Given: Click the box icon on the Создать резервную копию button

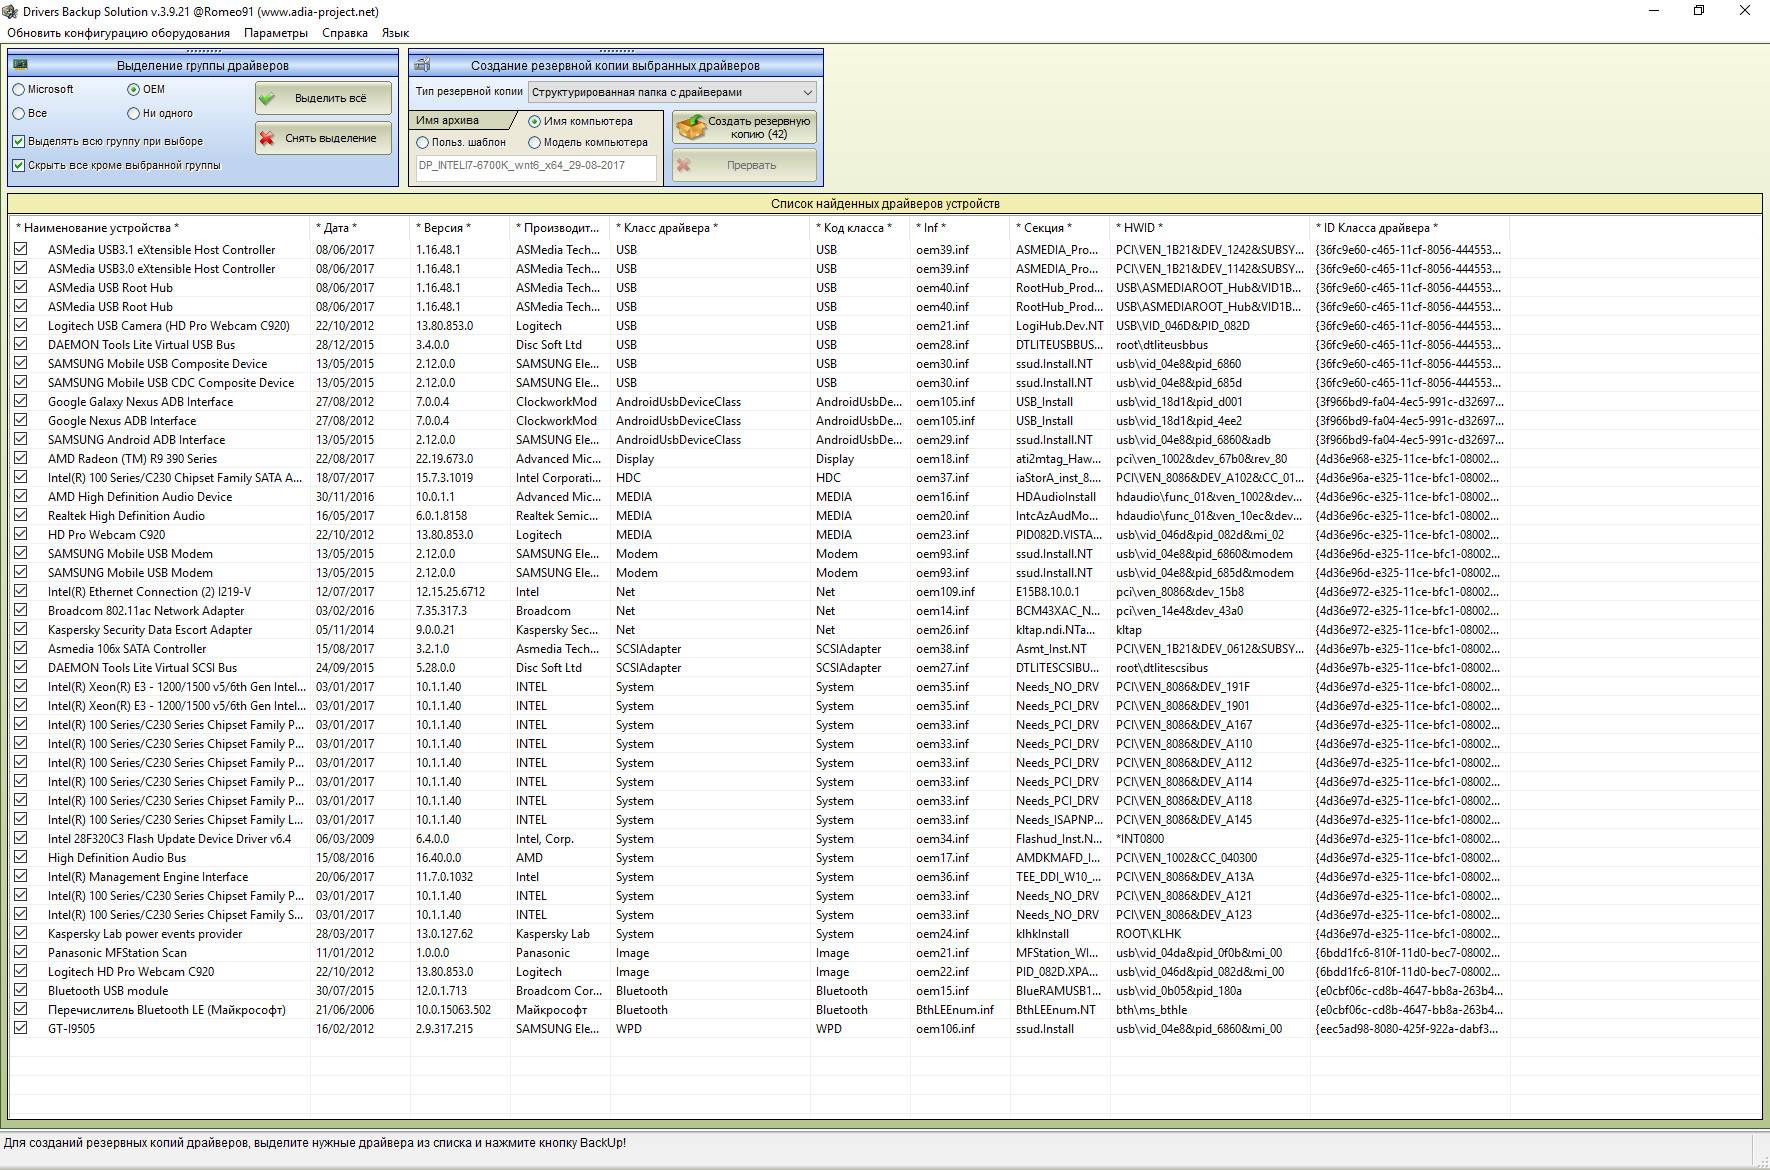Looking at the screenshot, I should (x=691, y=127).
